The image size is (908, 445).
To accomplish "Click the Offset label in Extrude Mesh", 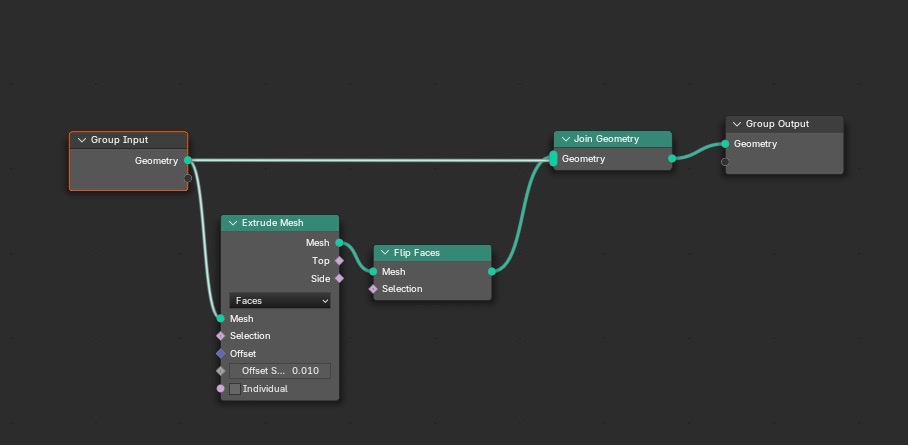I will click(x=243, y=353).
